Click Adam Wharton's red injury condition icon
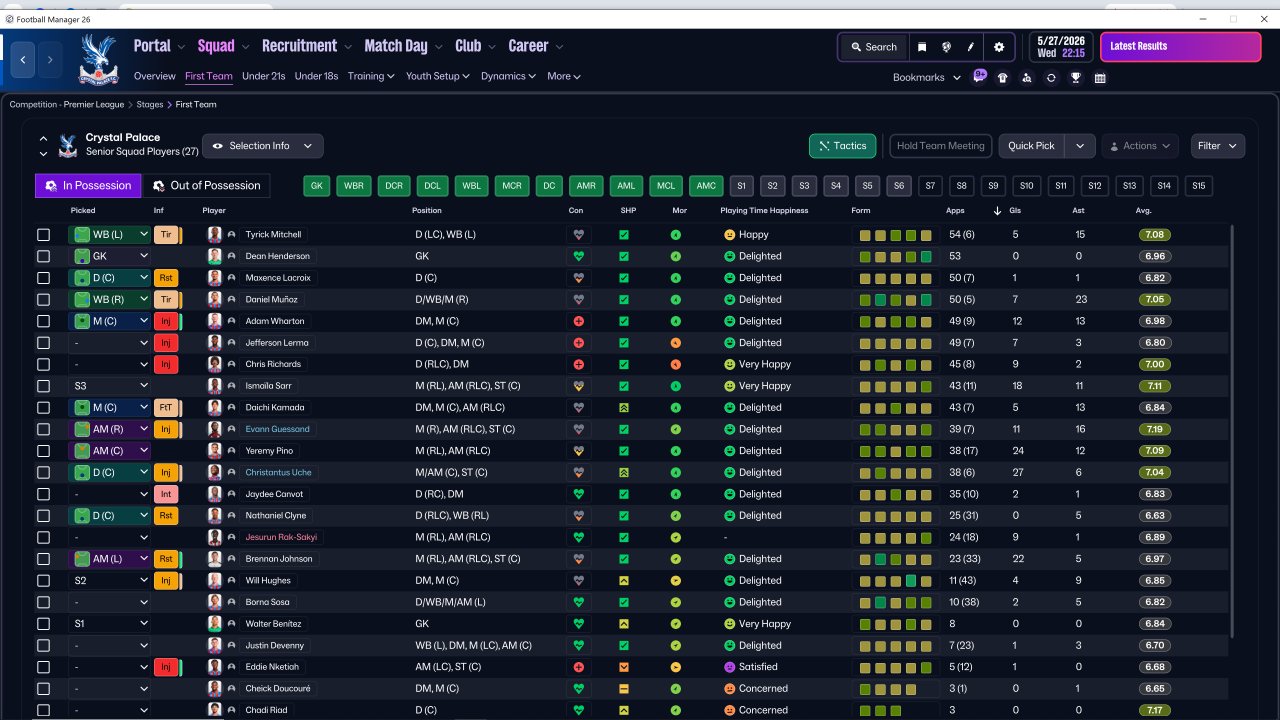This screenshot has width=1280, height=720. click(577, 321)
